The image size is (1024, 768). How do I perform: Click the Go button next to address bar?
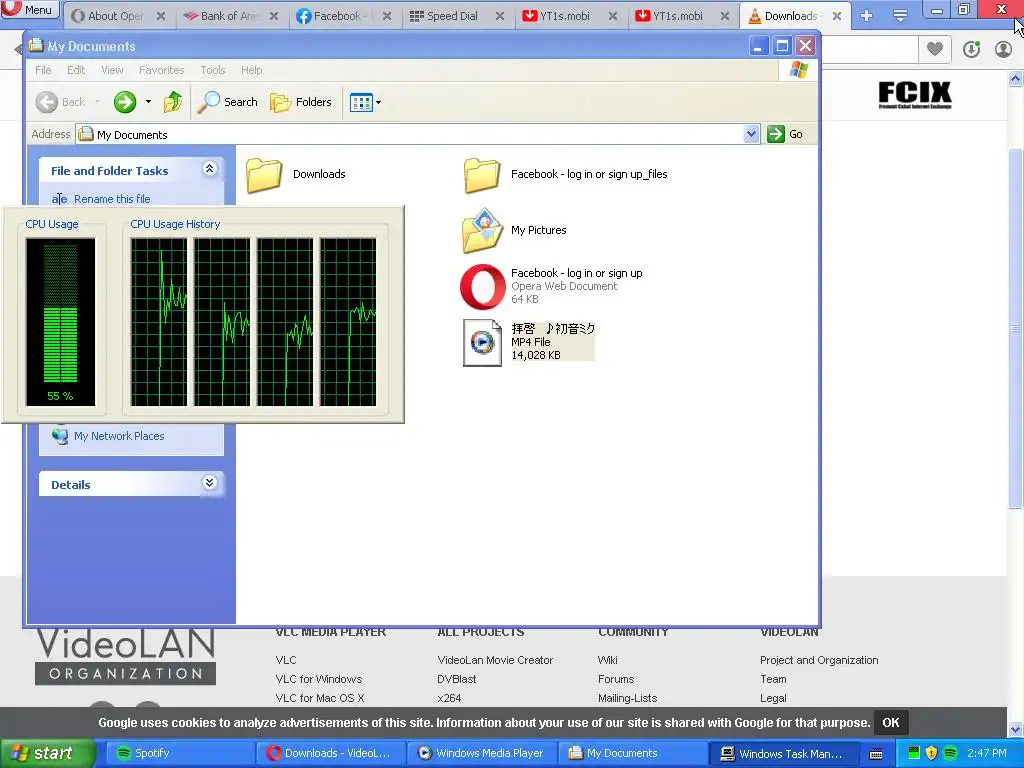(x=786, y=134)
